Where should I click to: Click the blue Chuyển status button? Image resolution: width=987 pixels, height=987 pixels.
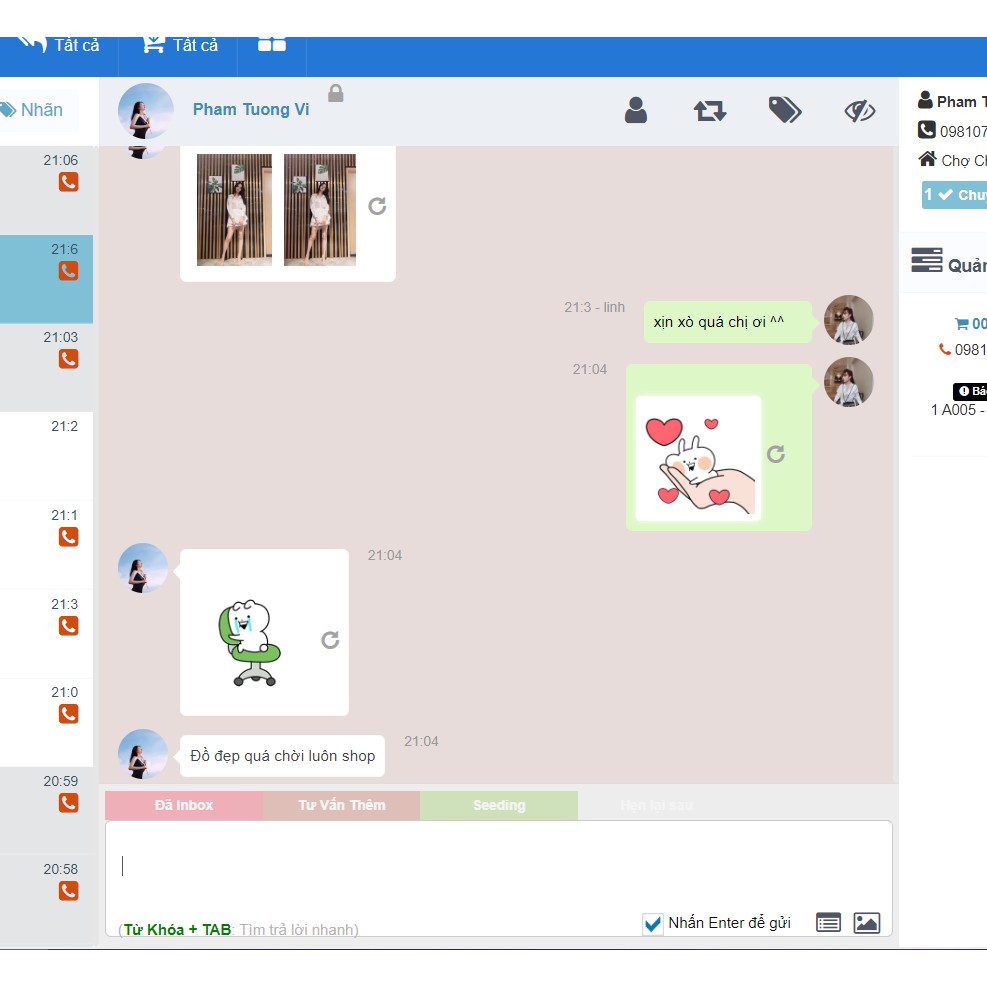[955, 195]
